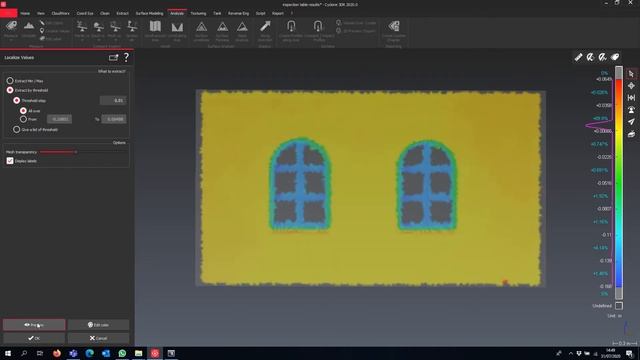Click the Preview button
Viewport: 640px width, 360px height.
point(34,325)
